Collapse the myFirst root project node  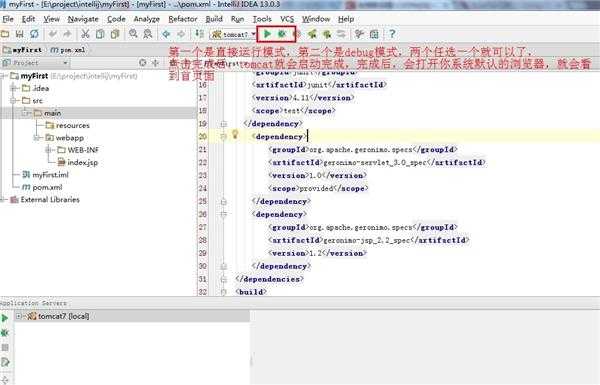[x=3, y=76]
